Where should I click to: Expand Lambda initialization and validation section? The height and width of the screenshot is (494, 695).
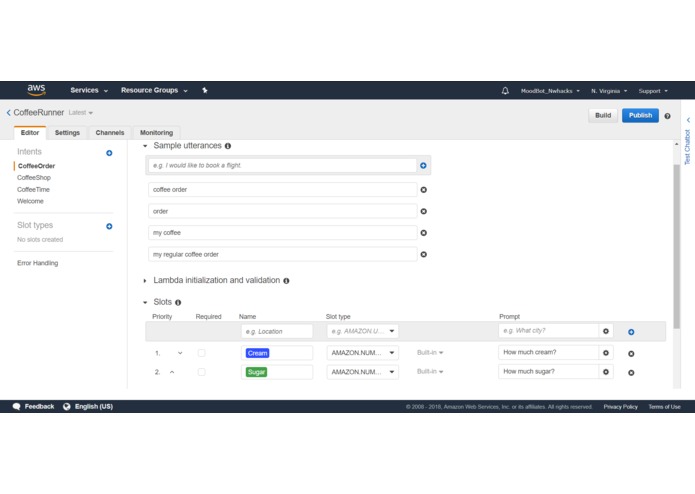pos(145,280)
